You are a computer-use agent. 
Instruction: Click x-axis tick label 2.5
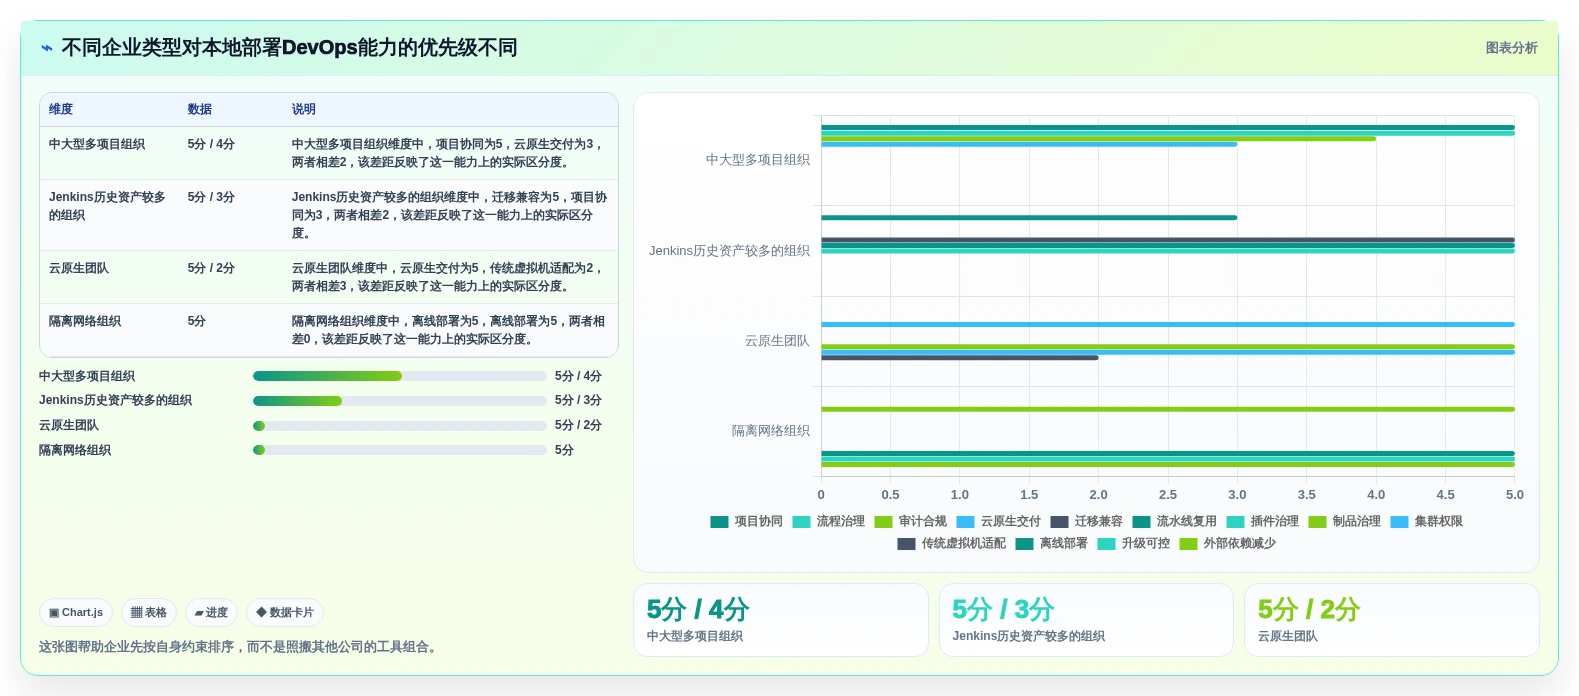tap(1168, 495)
